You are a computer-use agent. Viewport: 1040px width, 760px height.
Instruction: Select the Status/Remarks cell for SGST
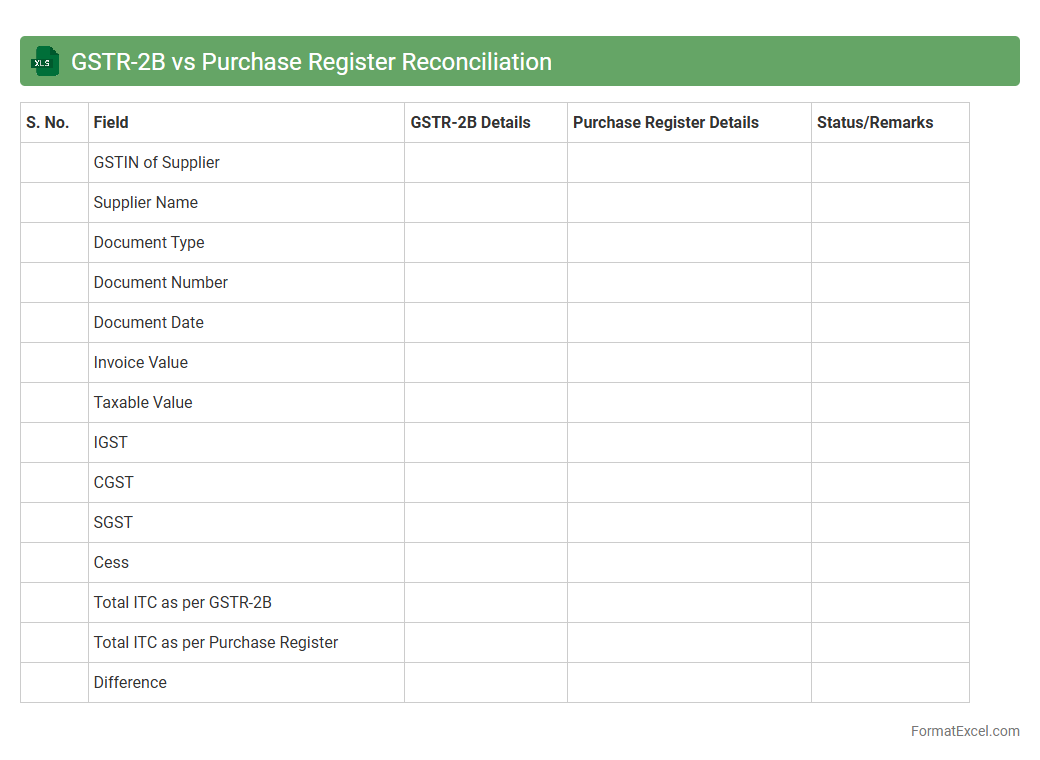click(x=890, y=523)
